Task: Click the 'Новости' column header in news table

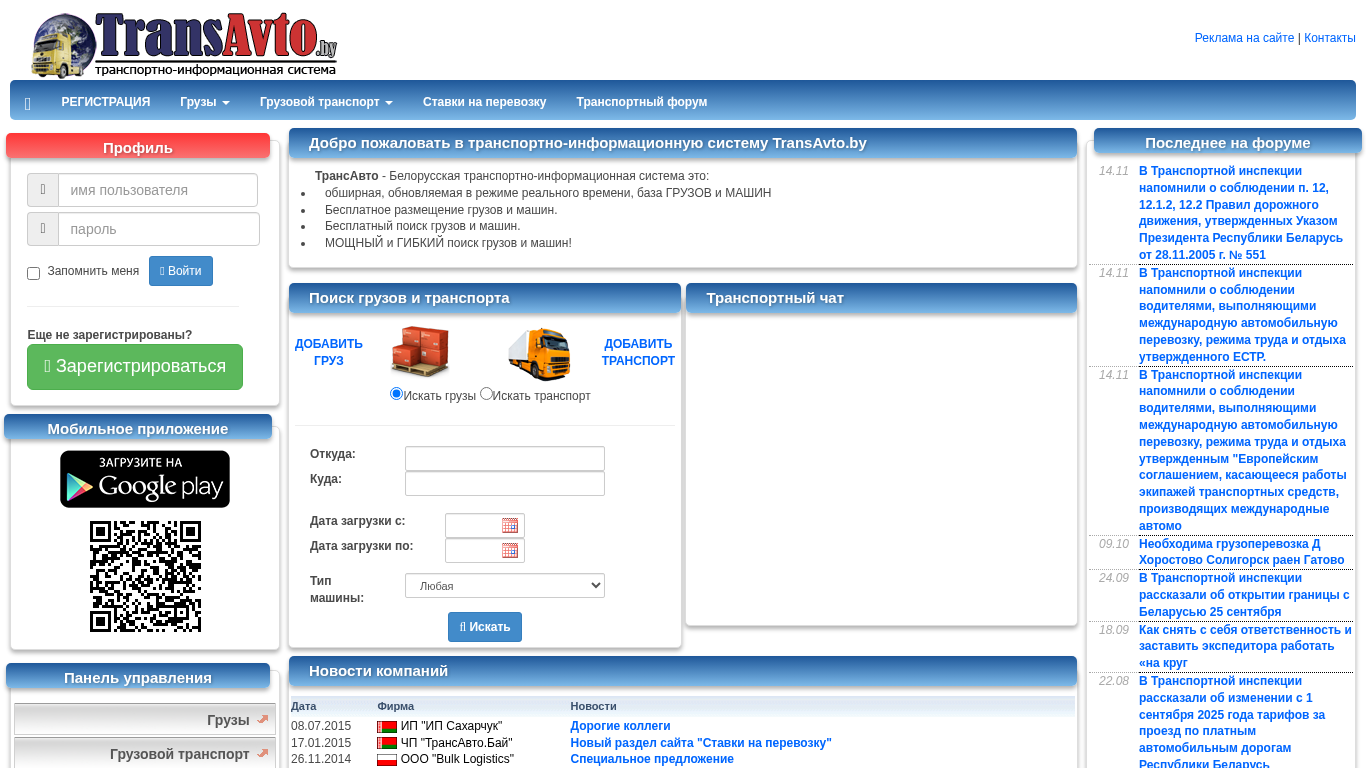Action: [x=594, y=706]
